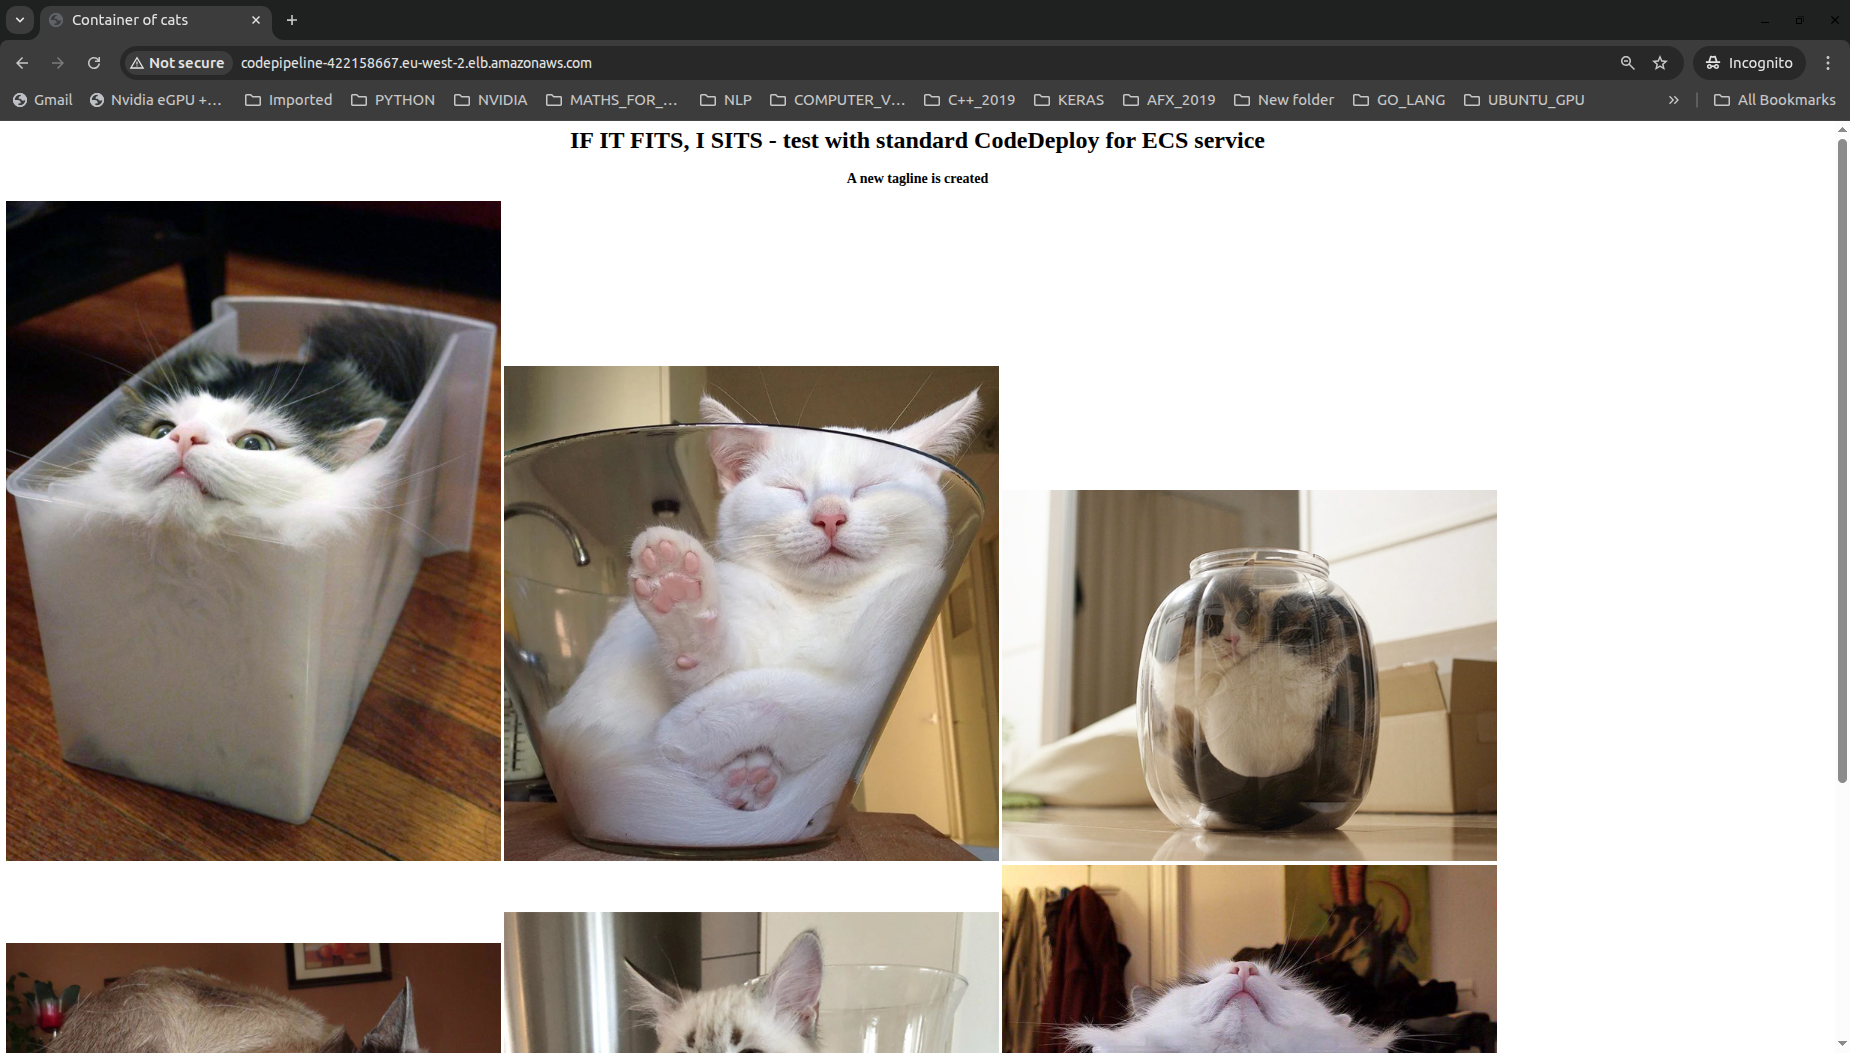Click the zoom magnifier icon in address bar
This screenshot has height=1053, width=1850.
(x=1627, y=62)
